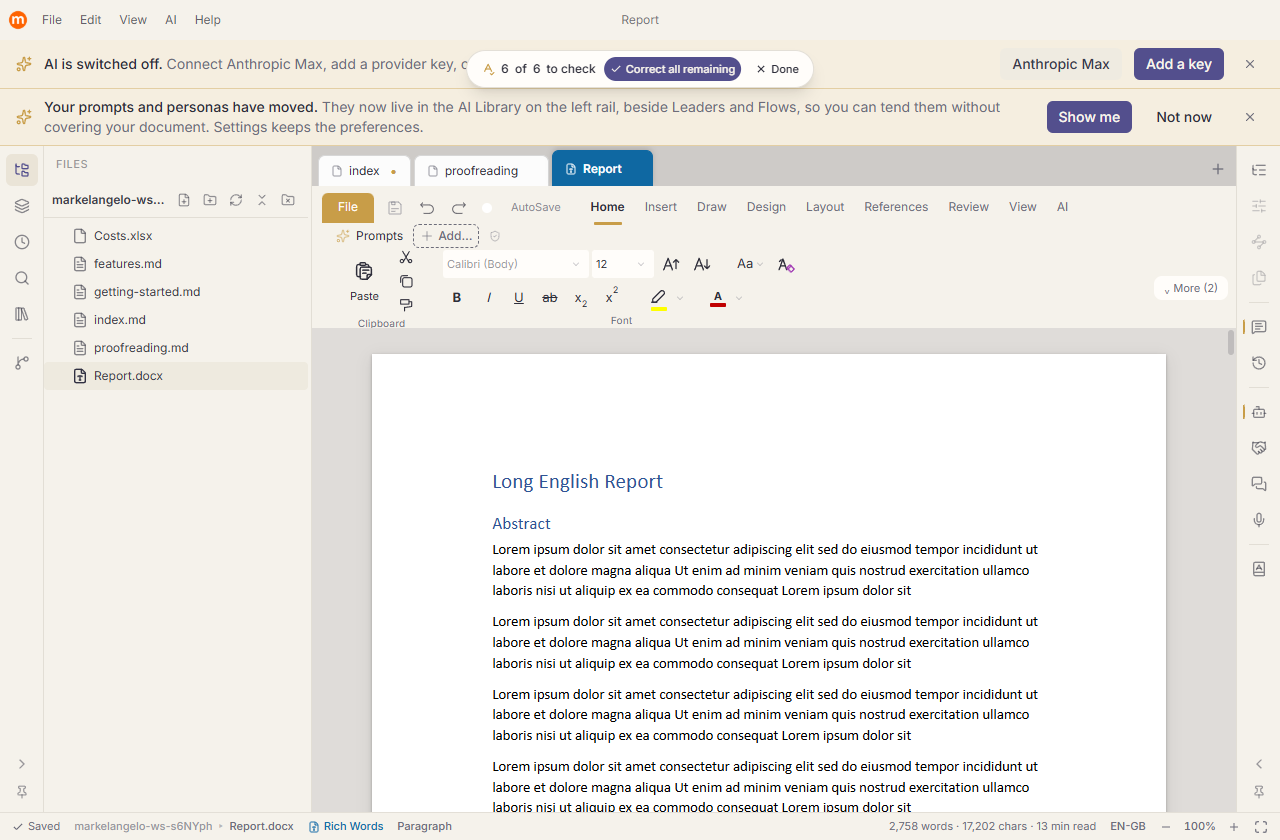
Task: Decrease font size
Action: pos(702,264)
